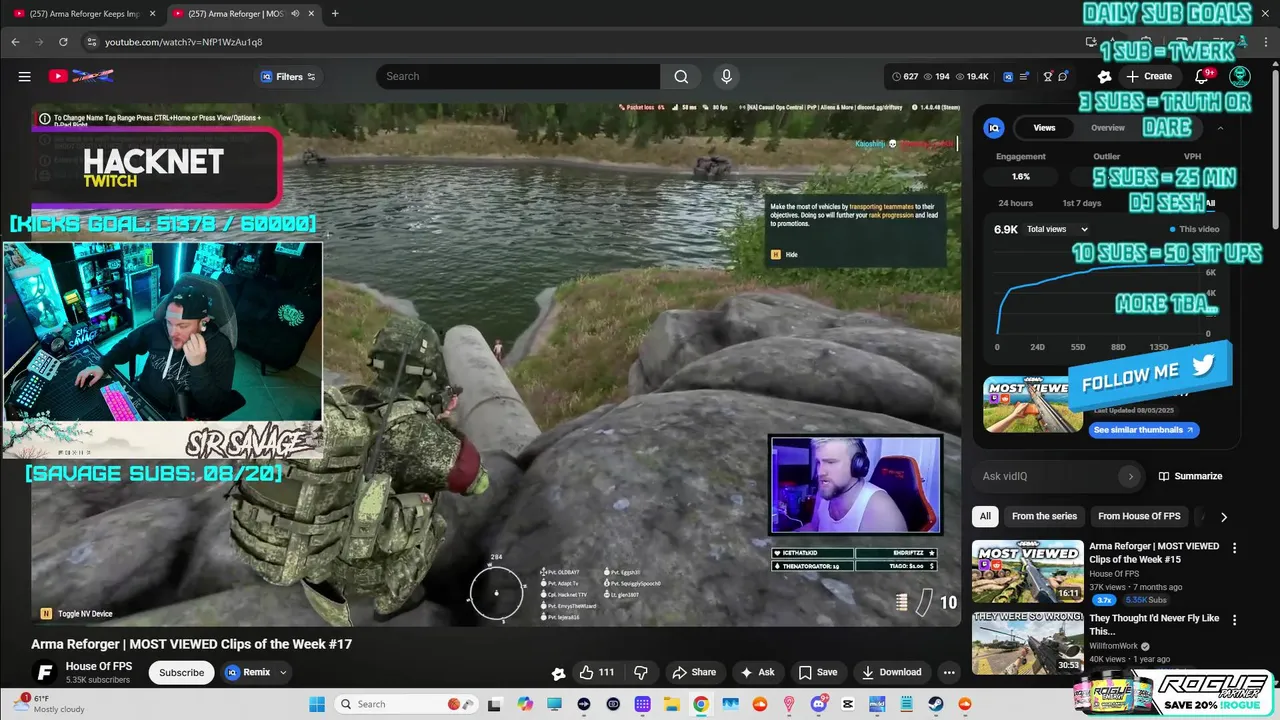Dislike the video with thumbs down
This screenshot has height=720, width=1280.
tap(641, 672)
